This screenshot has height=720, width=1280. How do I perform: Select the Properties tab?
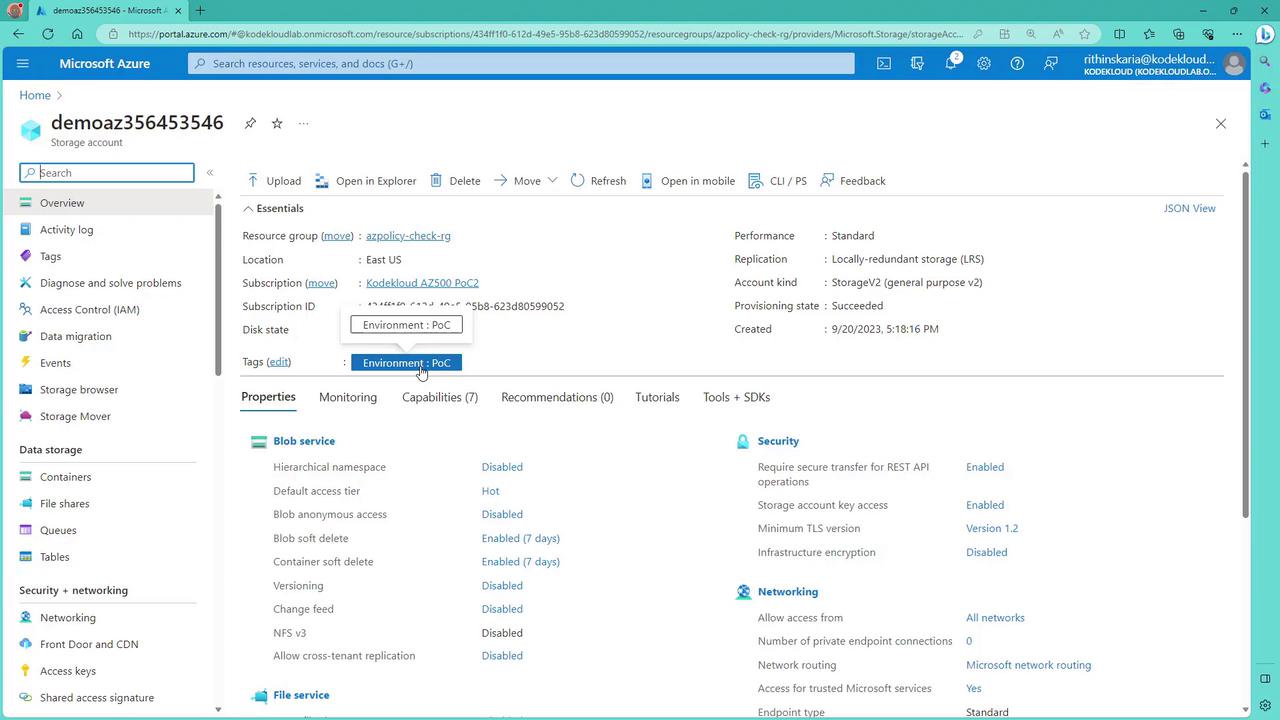tap(268, 398)
